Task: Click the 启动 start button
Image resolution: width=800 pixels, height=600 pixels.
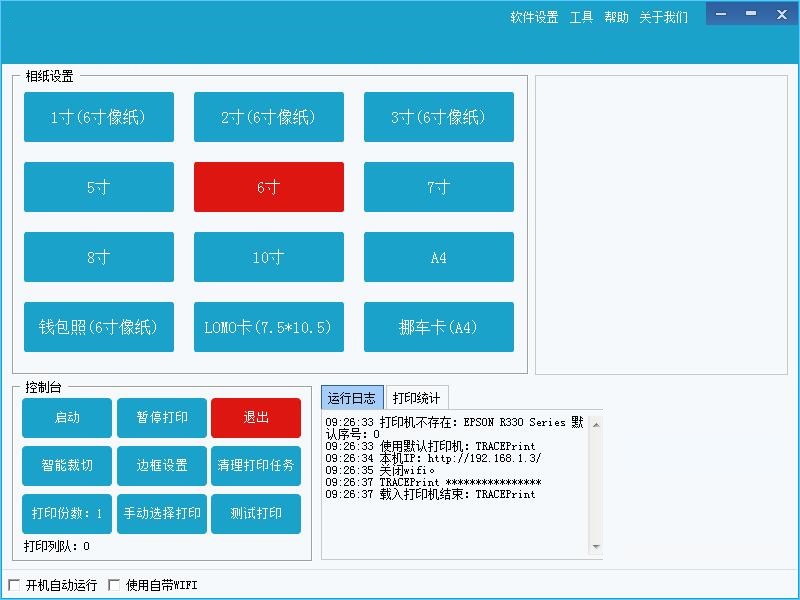Action: 67,418
